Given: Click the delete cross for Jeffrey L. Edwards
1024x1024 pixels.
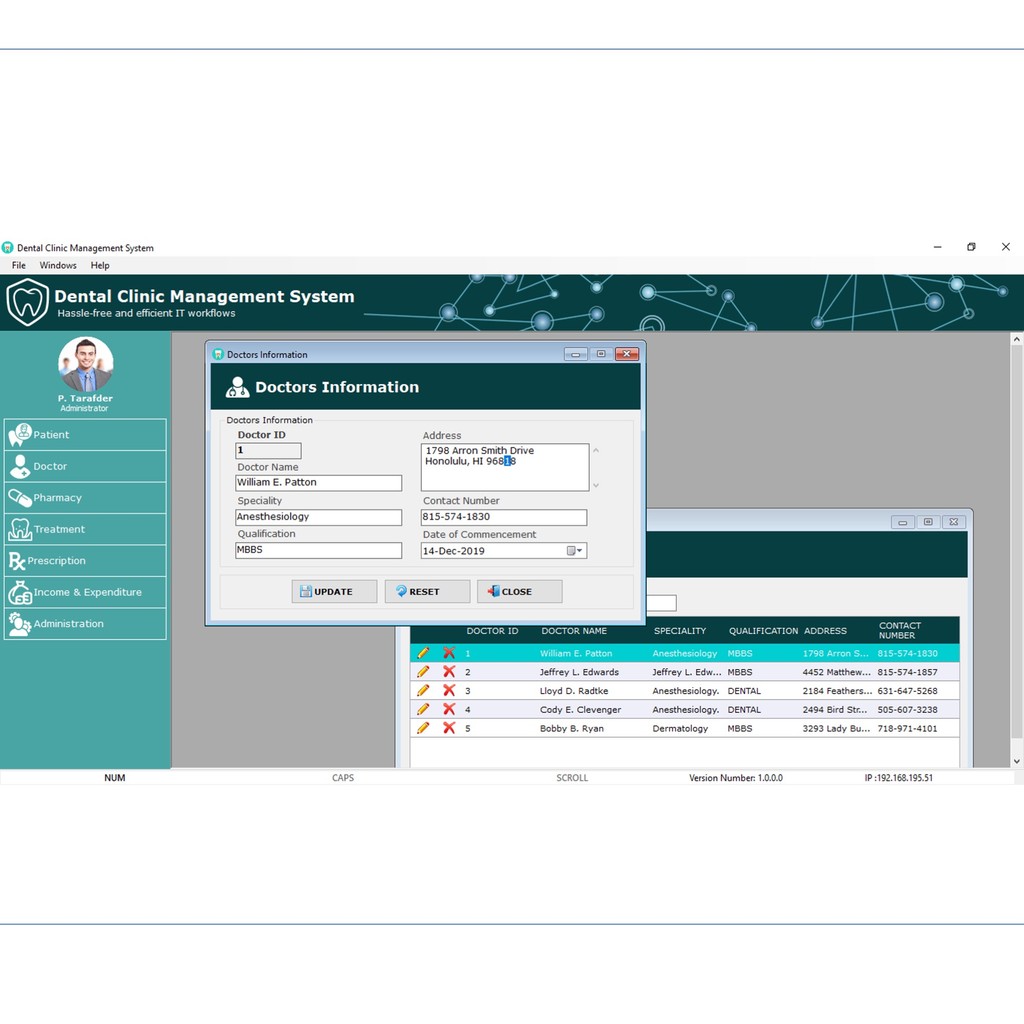Looking at the screenshot, I should coord(449,672).
